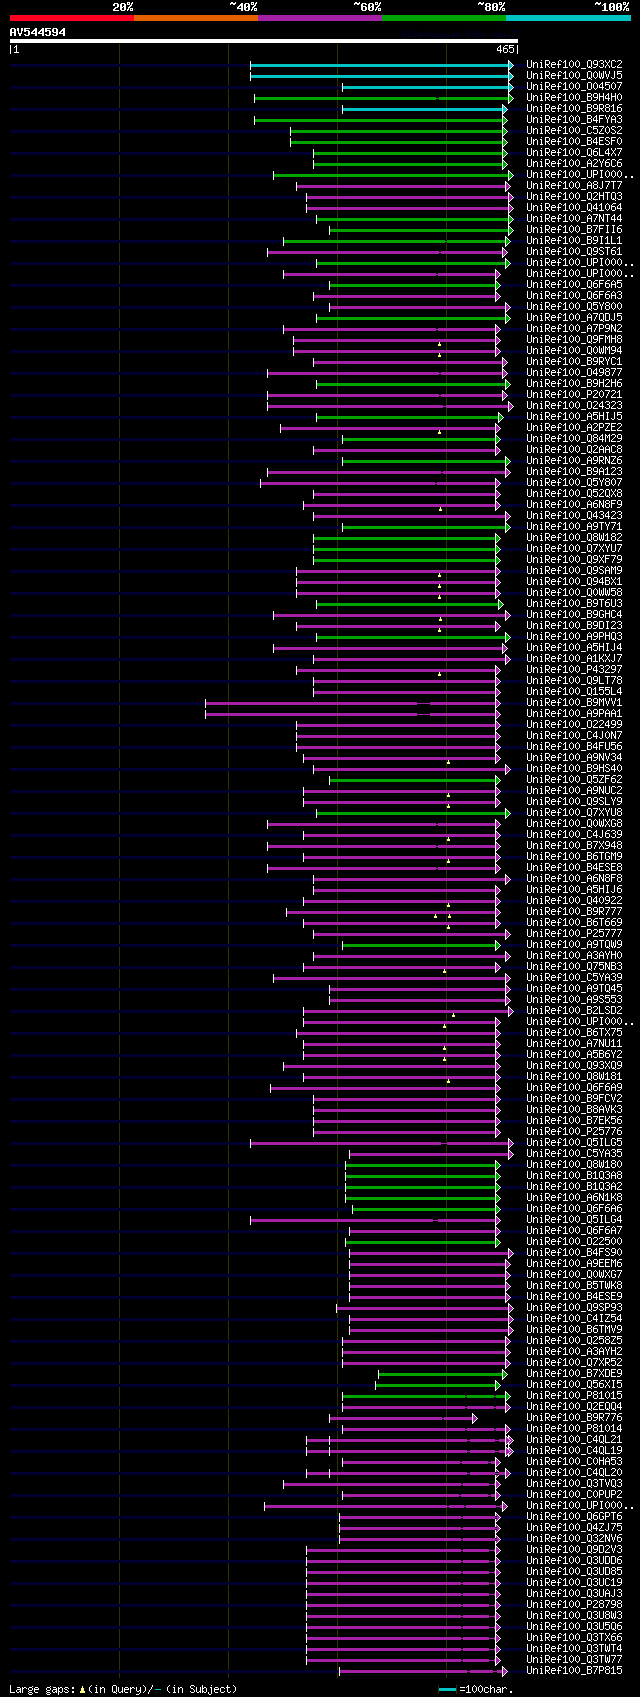
Task: Click the label UniRef100_B7X948
Action: (574, 846)
